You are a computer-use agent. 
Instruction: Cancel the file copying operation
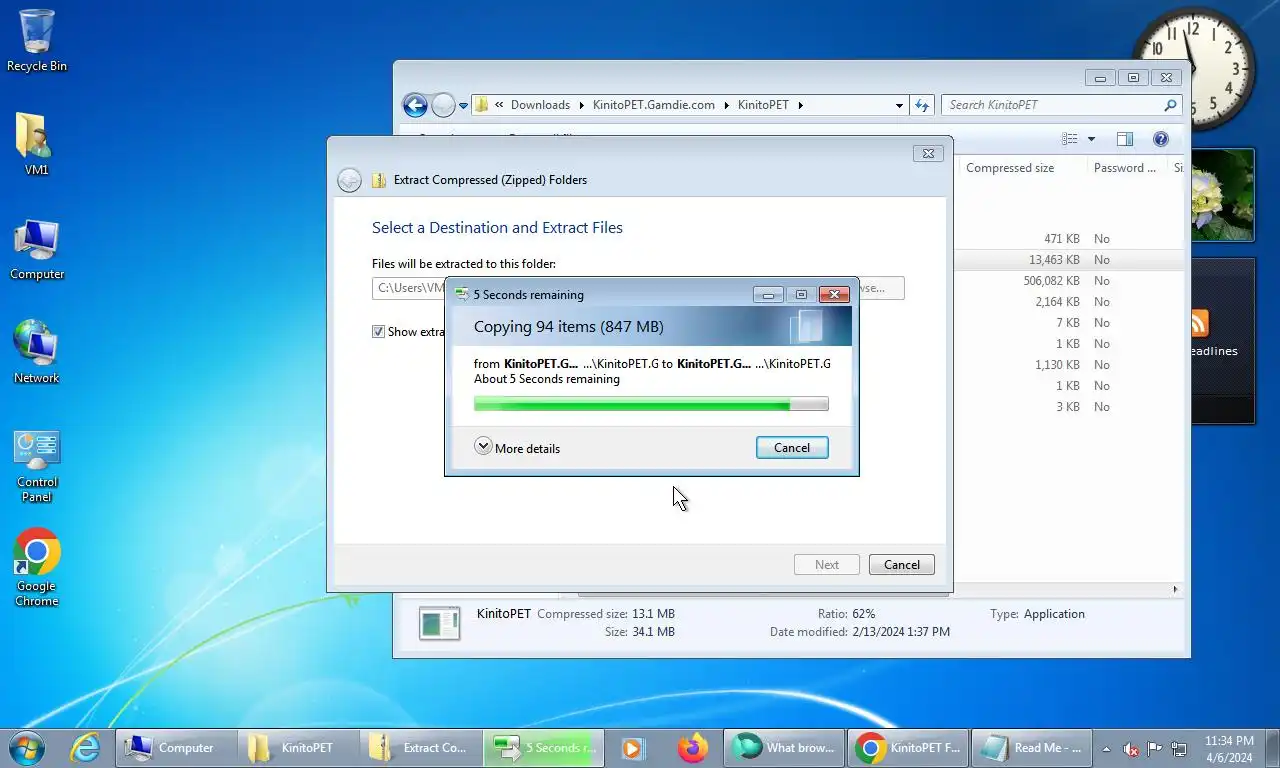[792, 448]
